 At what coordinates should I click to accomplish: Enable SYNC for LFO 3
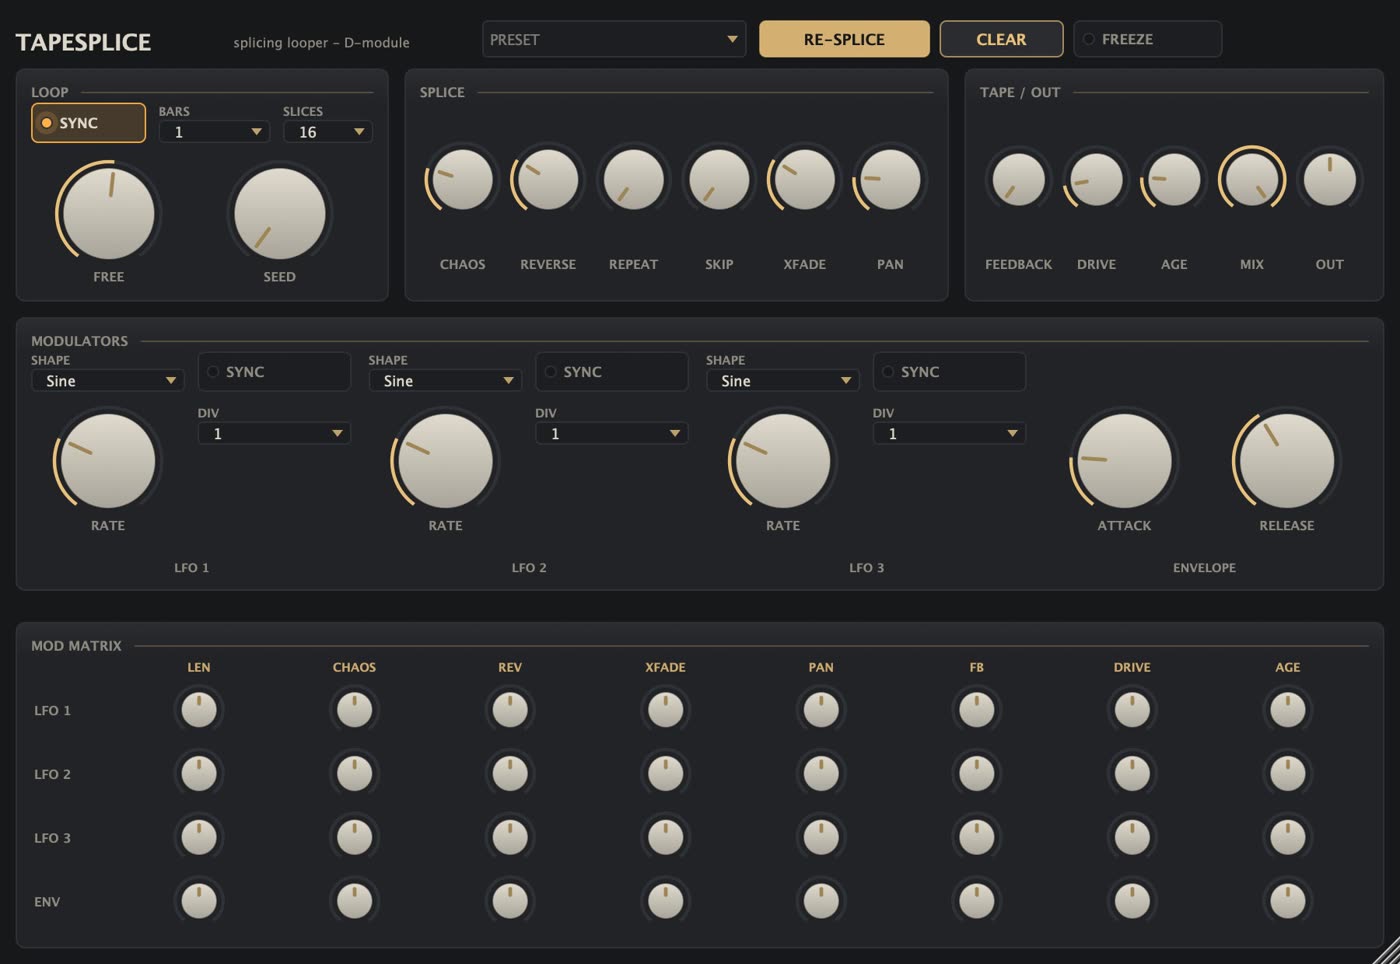pos(949,372)
